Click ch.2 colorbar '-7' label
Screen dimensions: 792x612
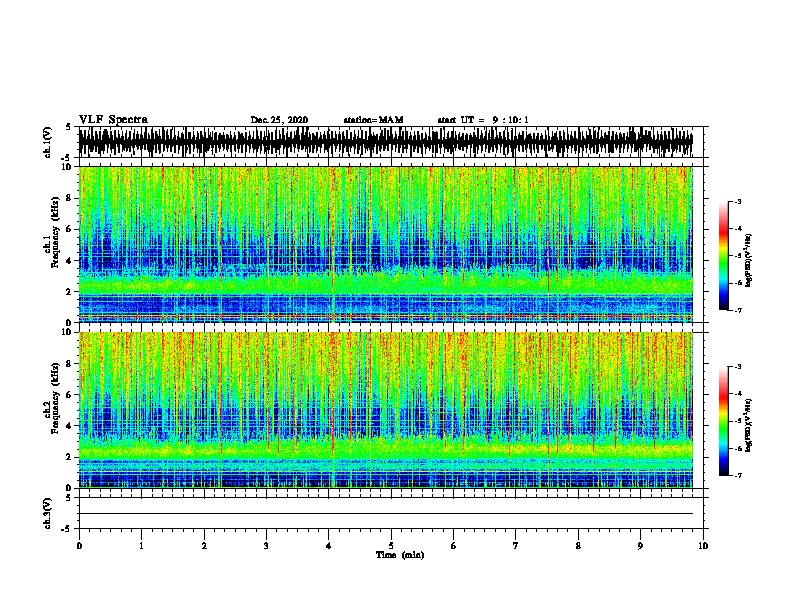pyautogui.click(x=738, y=475)
